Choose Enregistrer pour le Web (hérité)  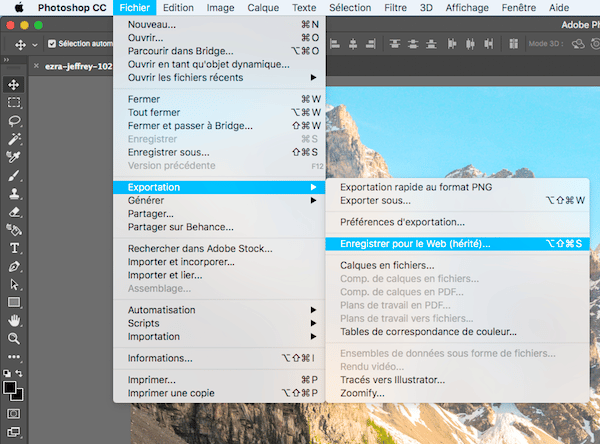point(415,243)
